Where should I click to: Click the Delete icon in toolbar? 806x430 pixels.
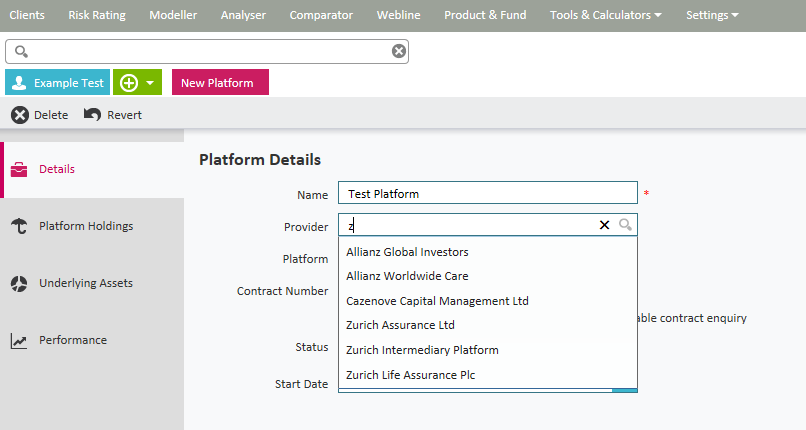tap(20, 115)
